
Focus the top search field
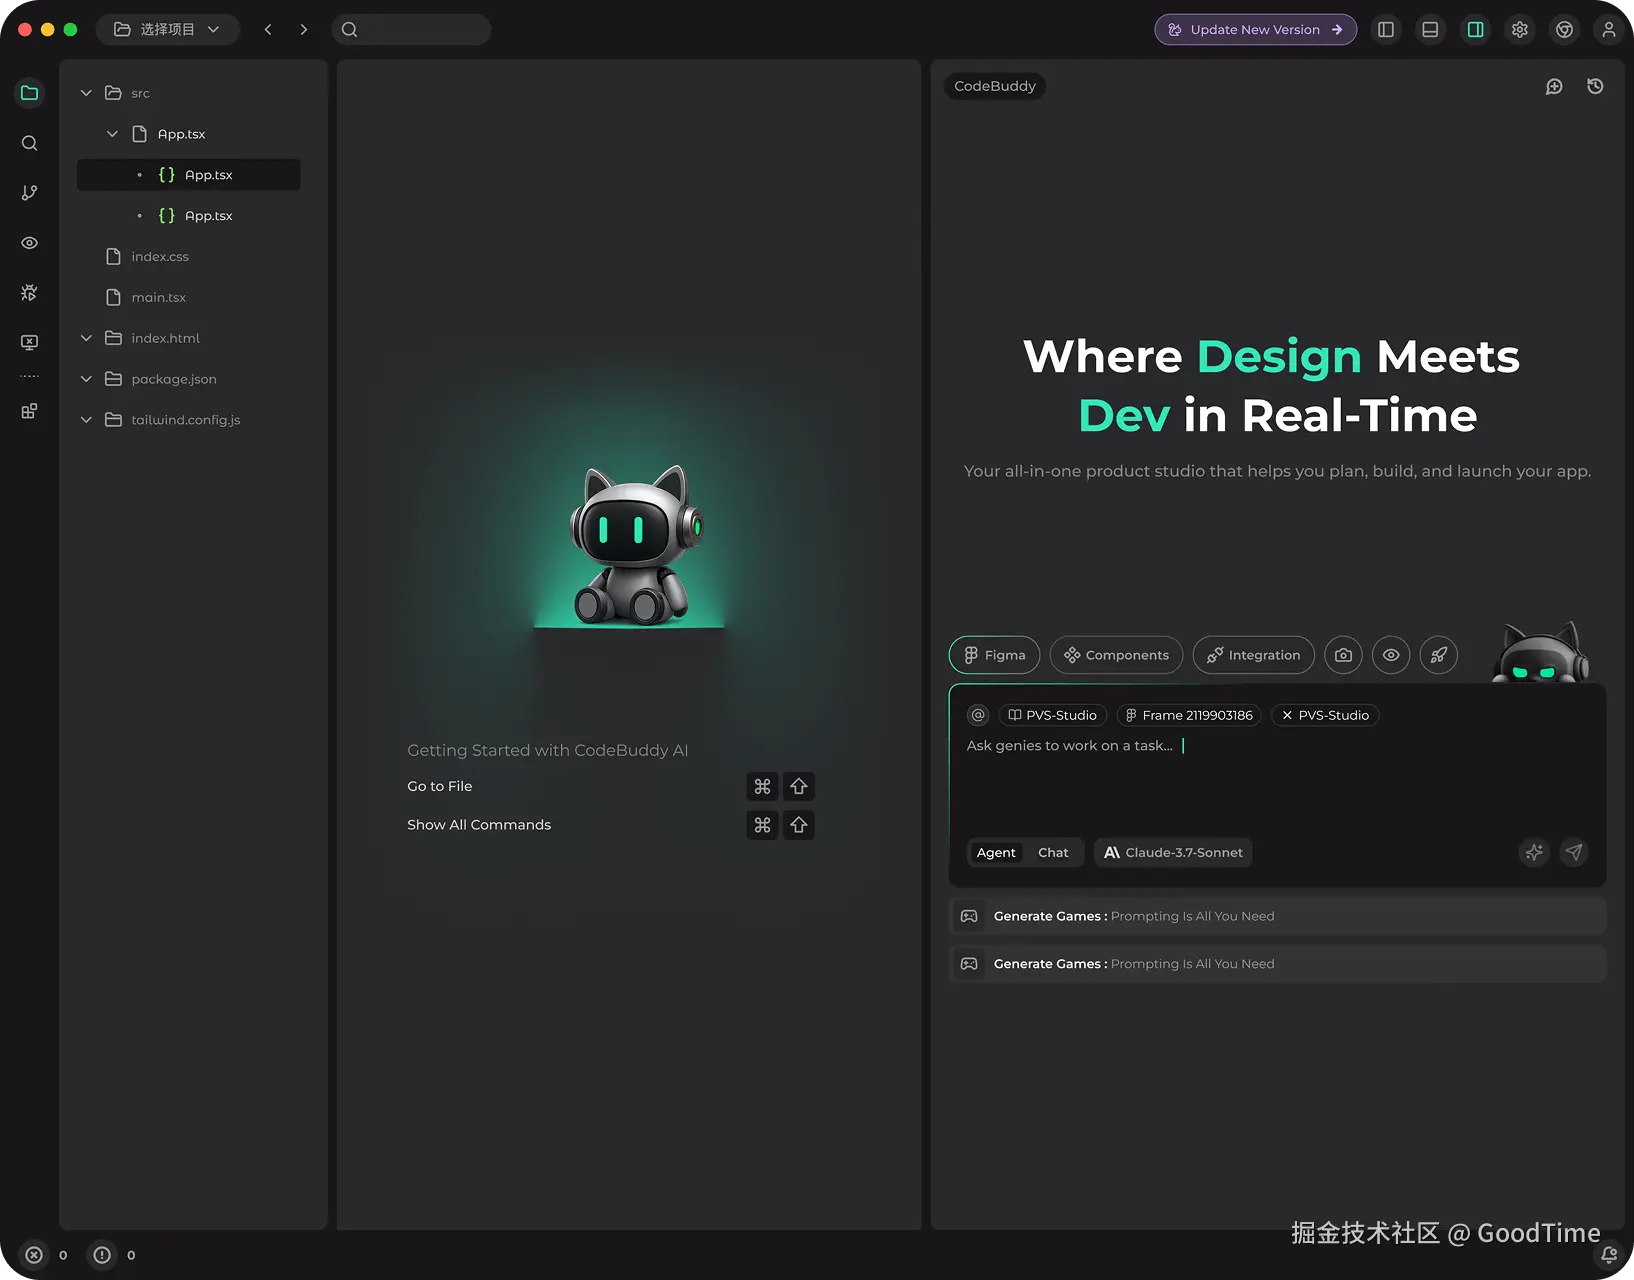411,30
